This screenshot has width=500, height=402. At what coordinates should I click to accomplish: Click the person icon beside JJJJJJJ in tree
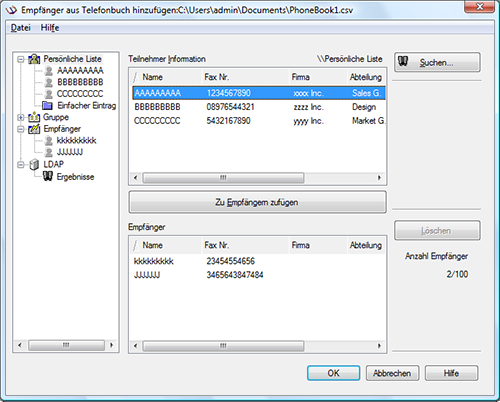click(x=49, y=152)
